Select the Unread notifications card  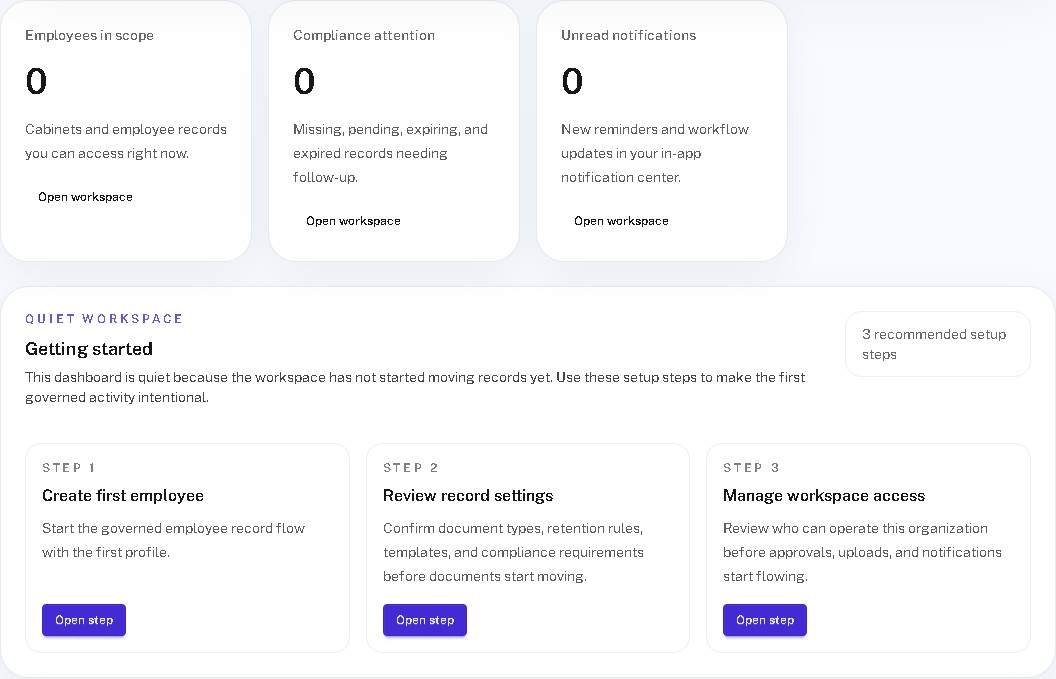click(x=662, y=131)
